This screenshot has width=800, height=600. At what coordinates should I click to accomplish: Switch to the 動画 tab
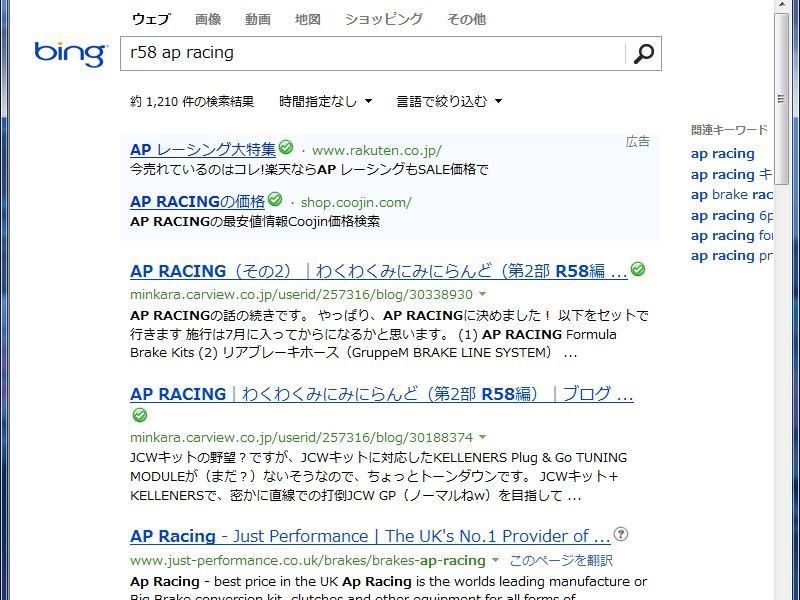(258, 19)
